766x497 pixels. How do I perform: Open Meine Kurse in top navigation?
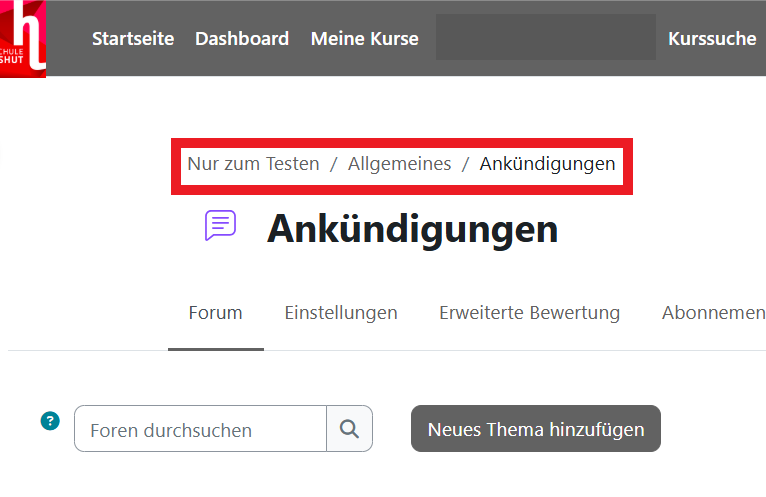point(364,39)
